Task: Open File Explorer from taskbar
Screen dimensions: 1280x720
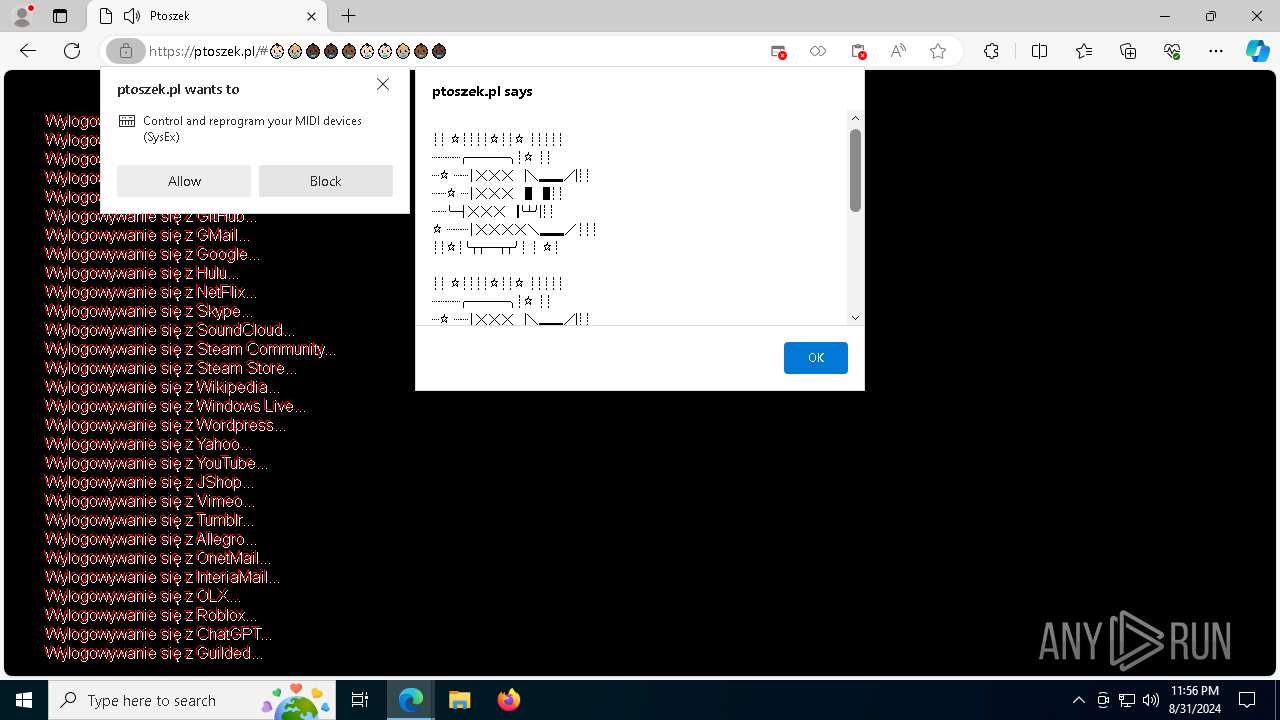Action: 459,700
